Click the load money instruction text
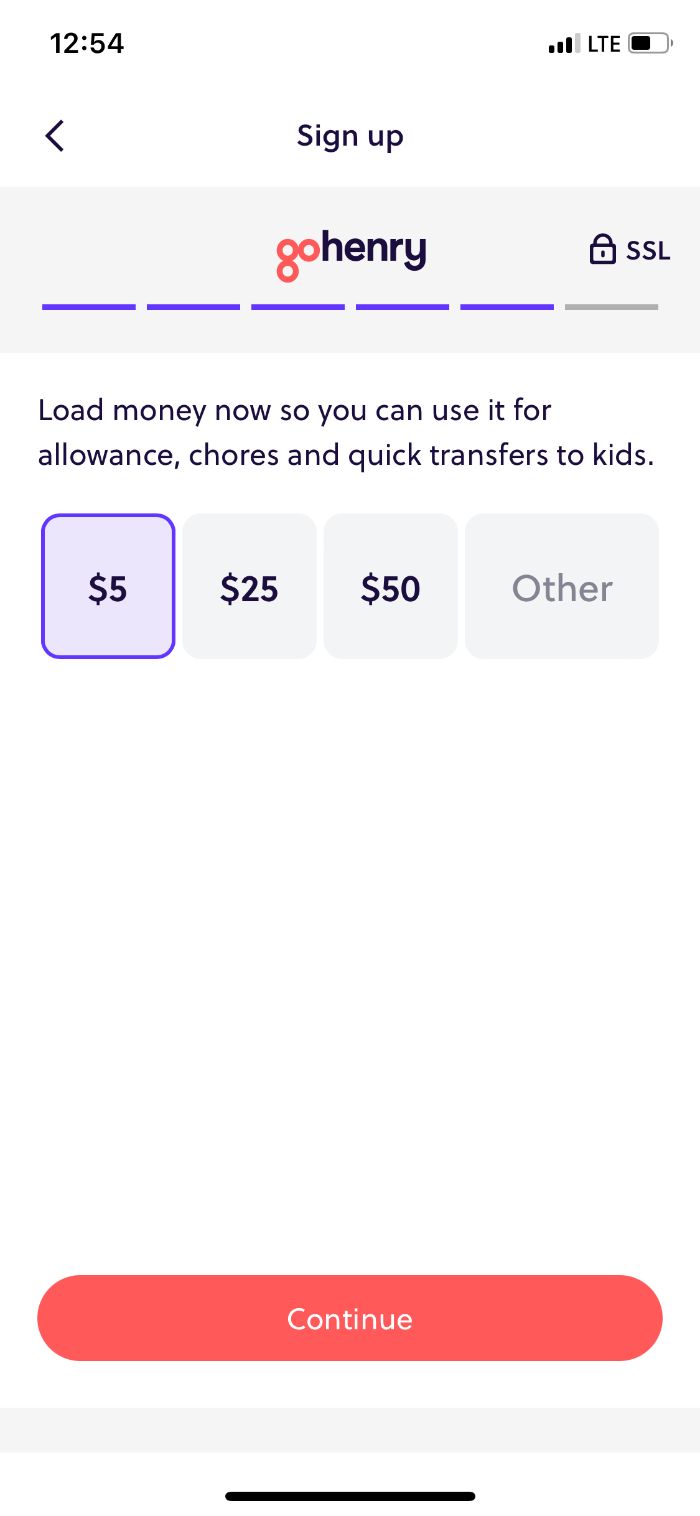The height and width of the screenshot is (1516, 700). coord(345,432)
